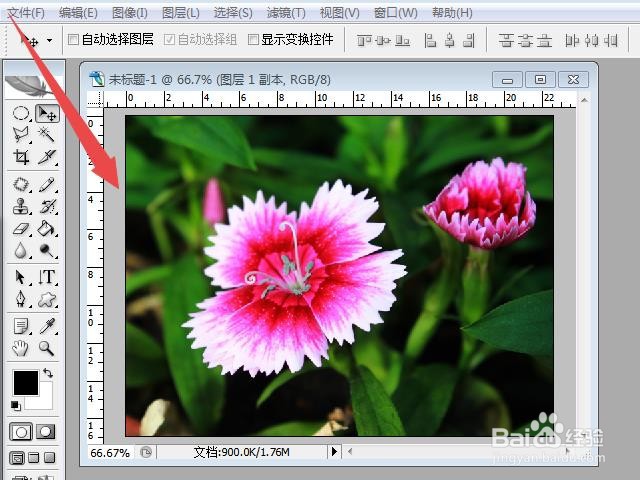Distribute vertical centers in options bar

click(525, 40)
